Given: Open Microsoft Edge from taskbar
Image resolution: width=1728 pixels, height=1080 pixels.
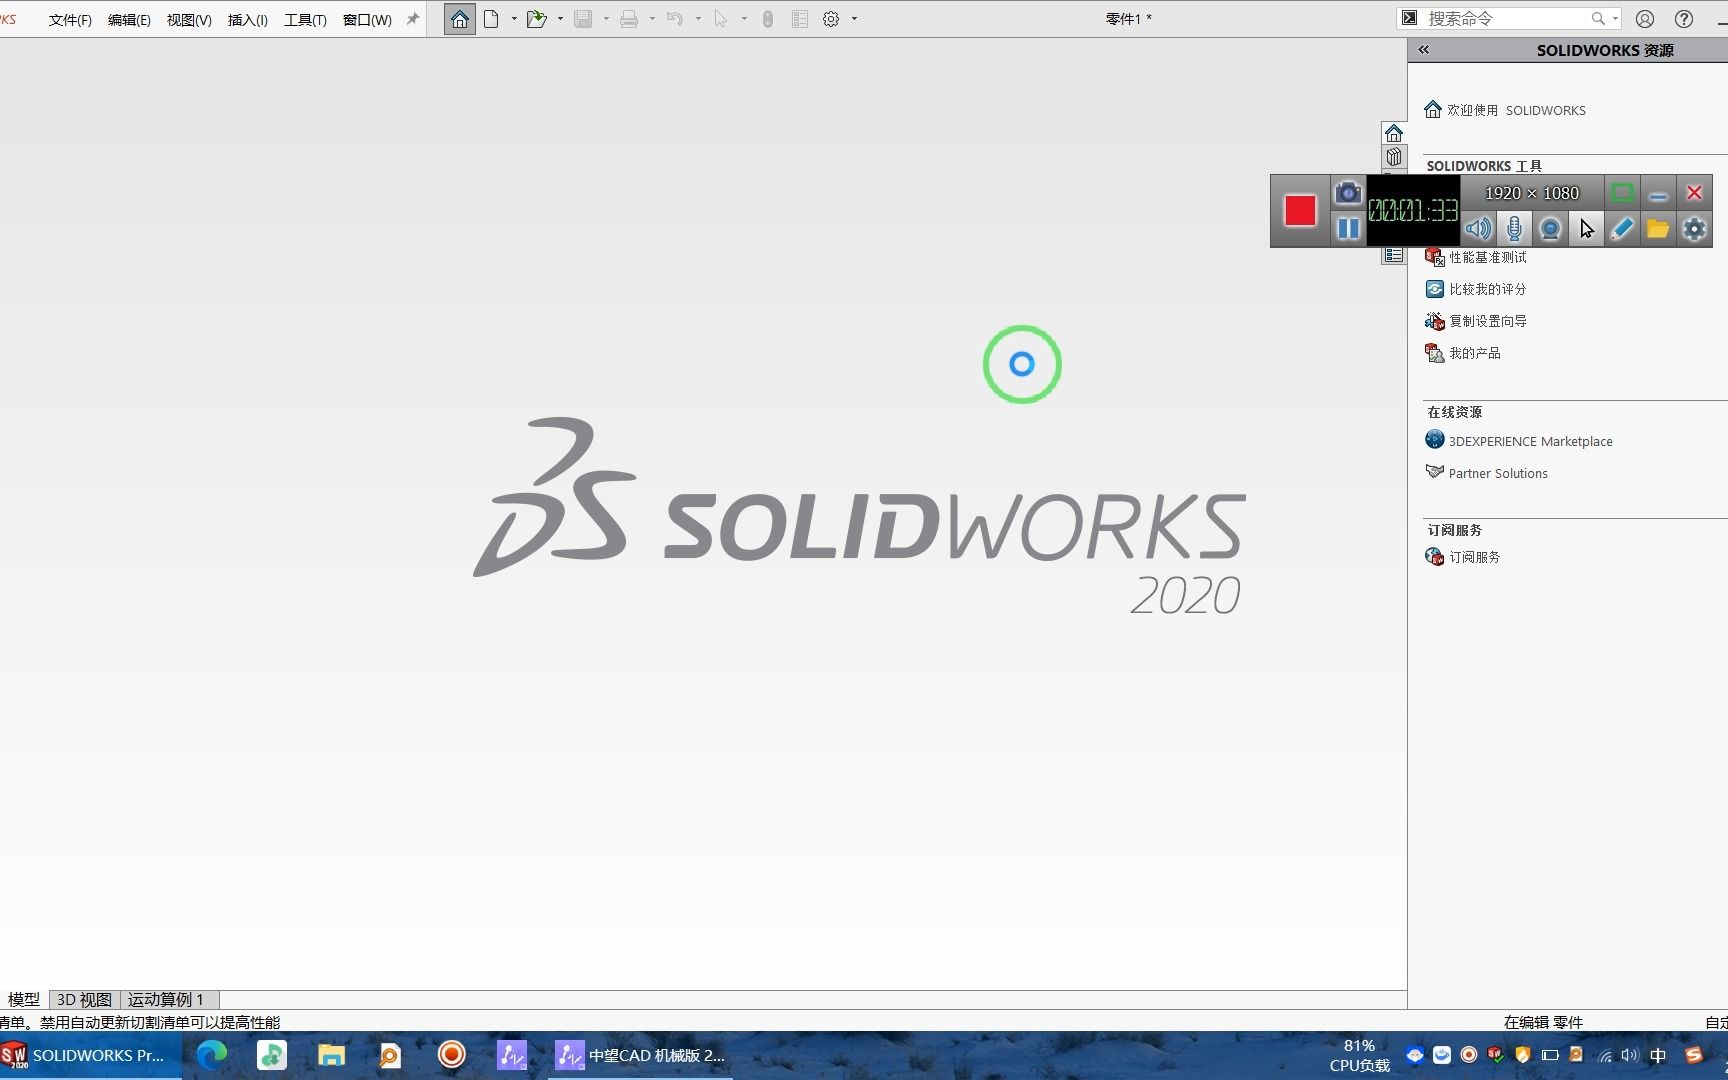Looking at the screenshot, I should pyautogui.click(x=212, y=1055).
